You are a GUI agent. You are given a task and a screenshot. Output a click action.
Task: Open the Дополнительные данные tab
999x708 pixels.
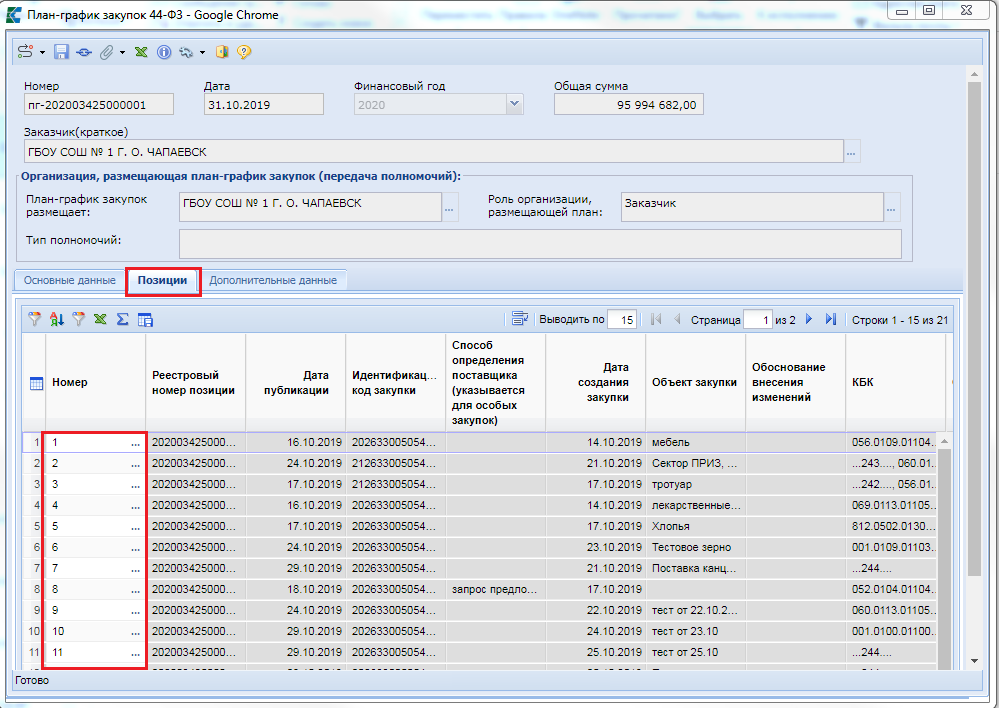tap(272, 281)
